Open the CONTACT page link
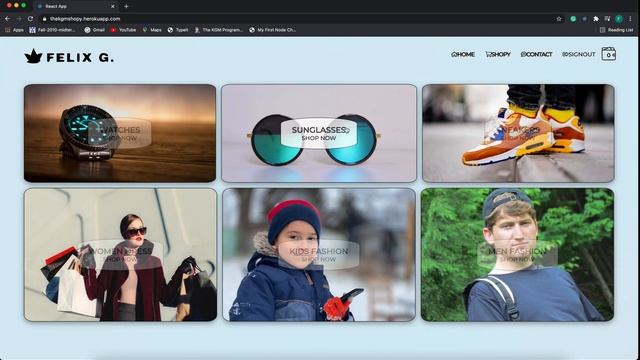The image size is (640, 360). pos(536,54)
